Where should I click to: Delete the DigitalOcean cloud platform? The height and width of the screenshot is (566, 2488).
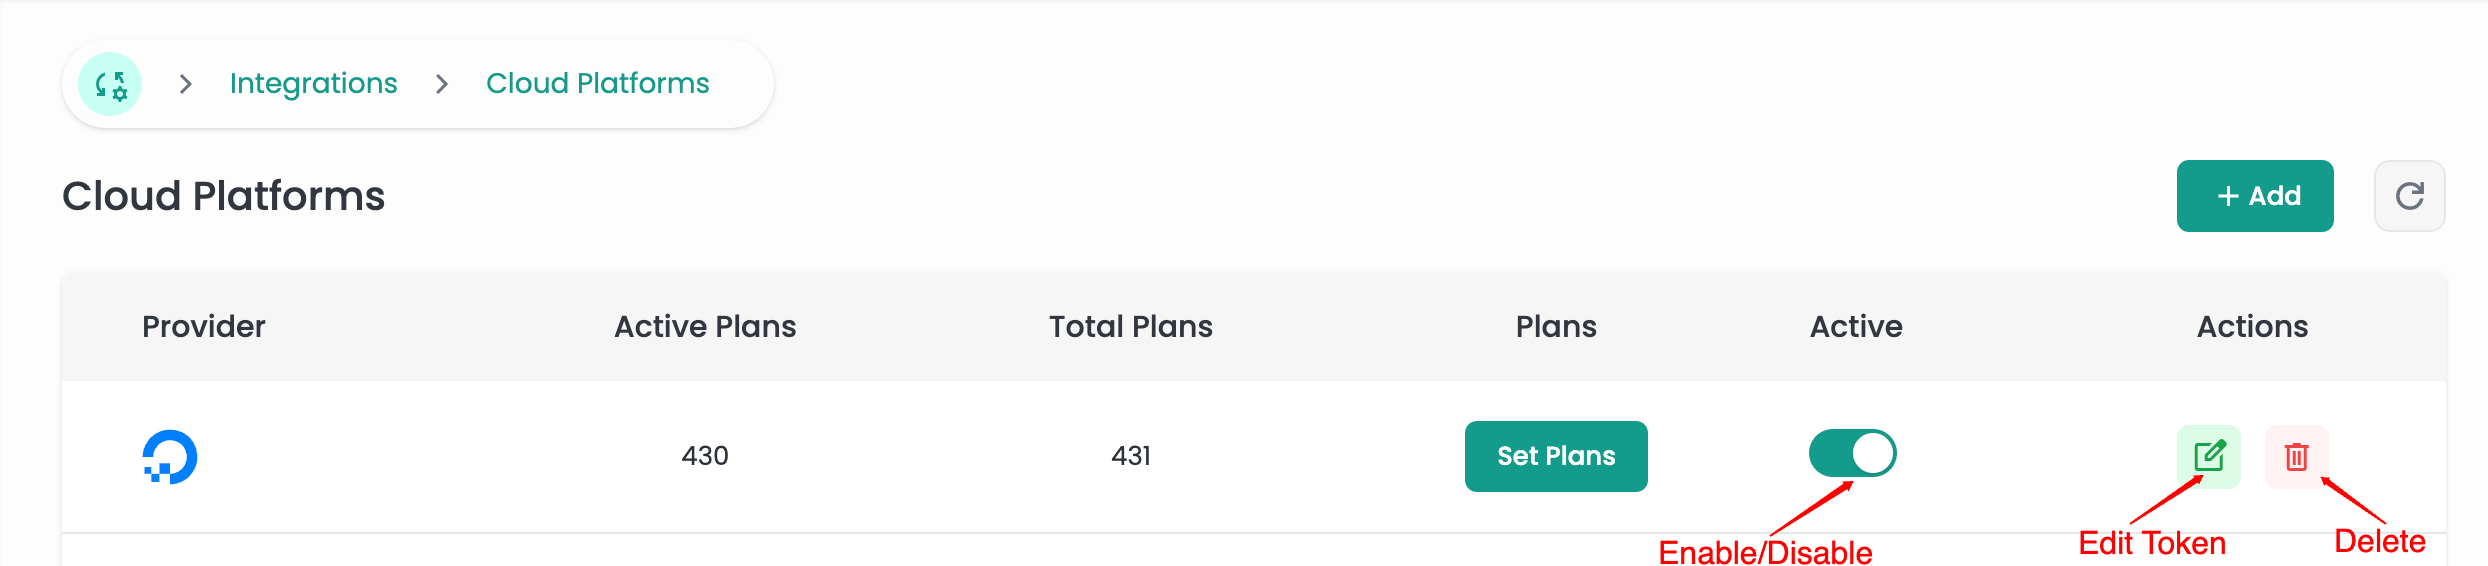point(2296,457)
